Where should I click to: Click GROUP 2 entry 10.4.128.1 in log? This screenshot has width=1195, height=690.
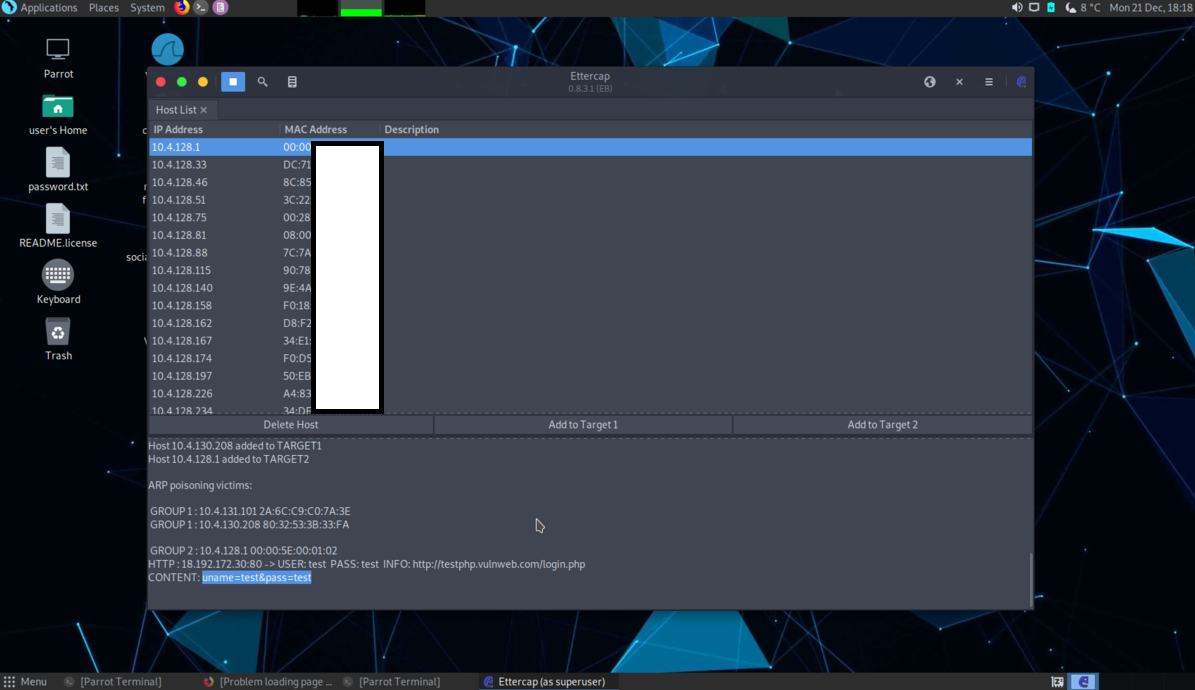click(243, 550)
